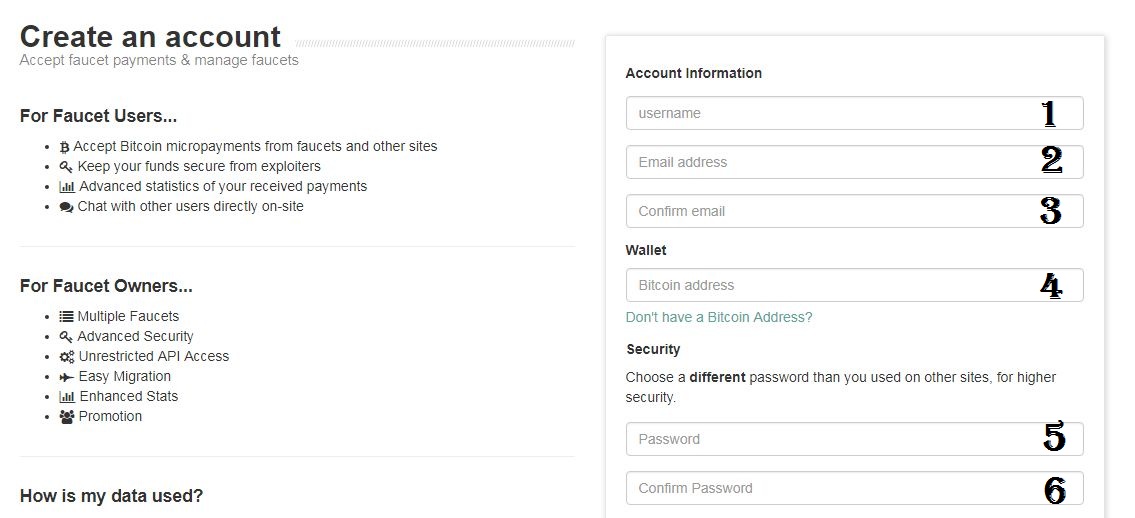Click into the Email address field

click(x=854, y=162)
